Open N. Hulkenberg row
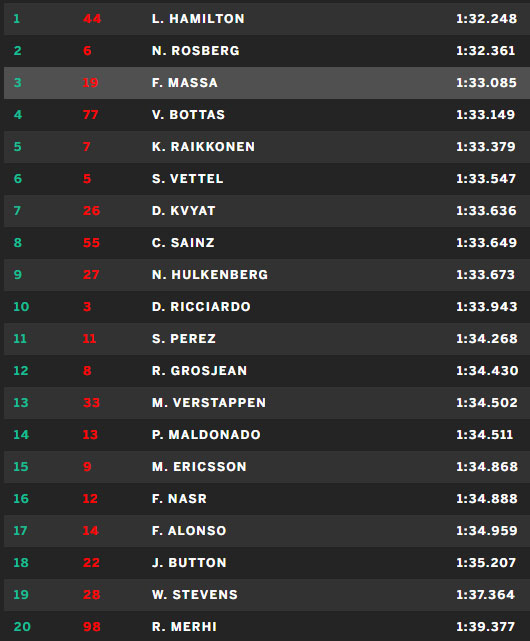The image size is (530, 641). 267,275
